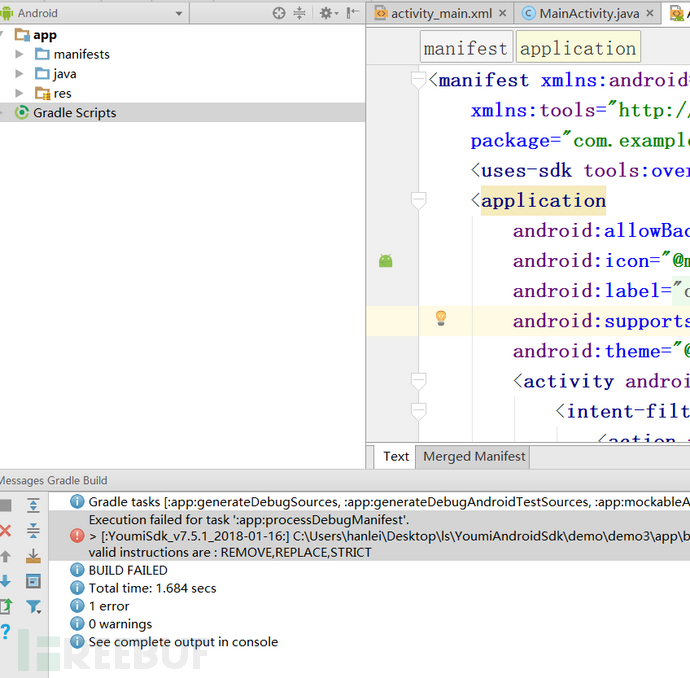Screen dimensions: 690x678
Task: Click the application breadcrumb
Action: (x=578, y=48)
